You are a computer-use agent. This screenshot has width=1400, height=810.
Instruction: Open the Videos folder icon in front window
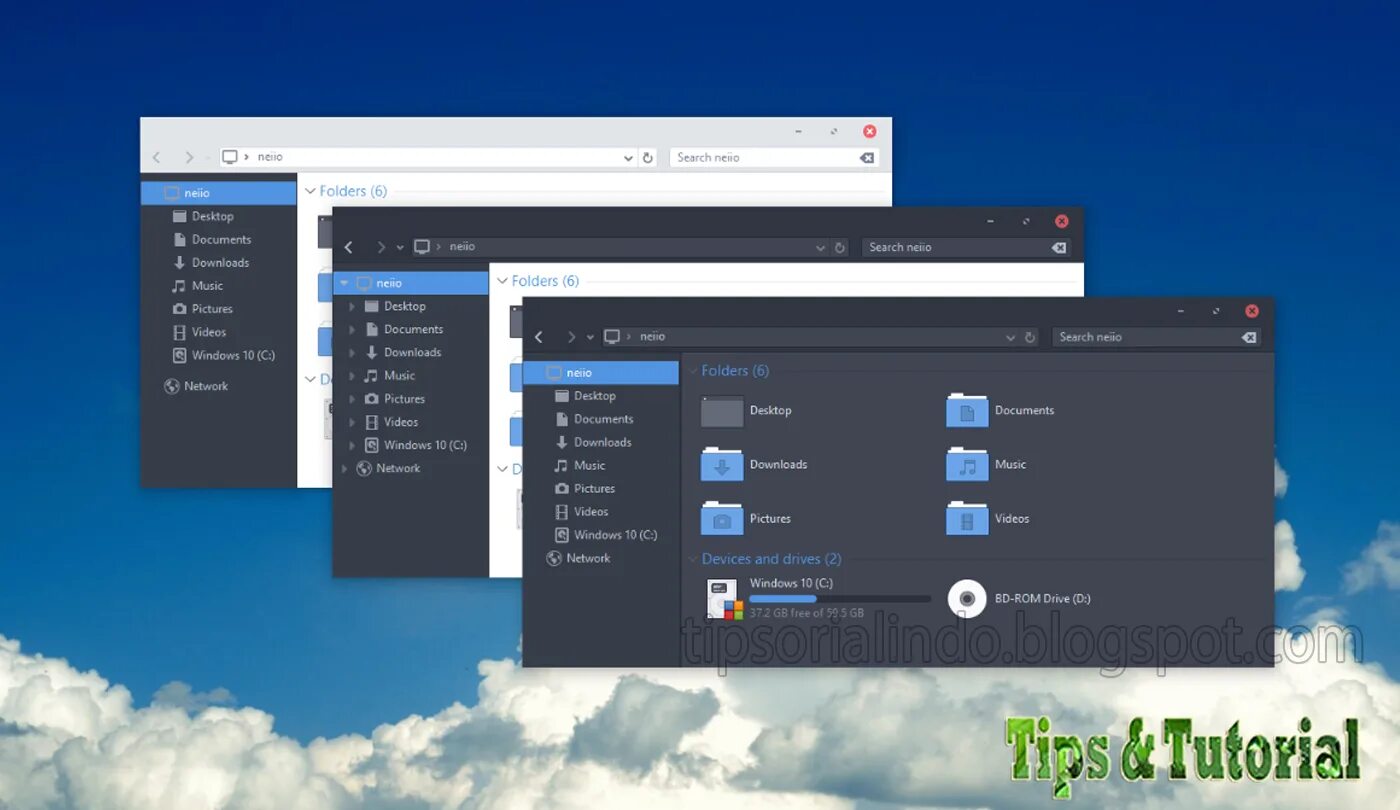coord(967,518)
